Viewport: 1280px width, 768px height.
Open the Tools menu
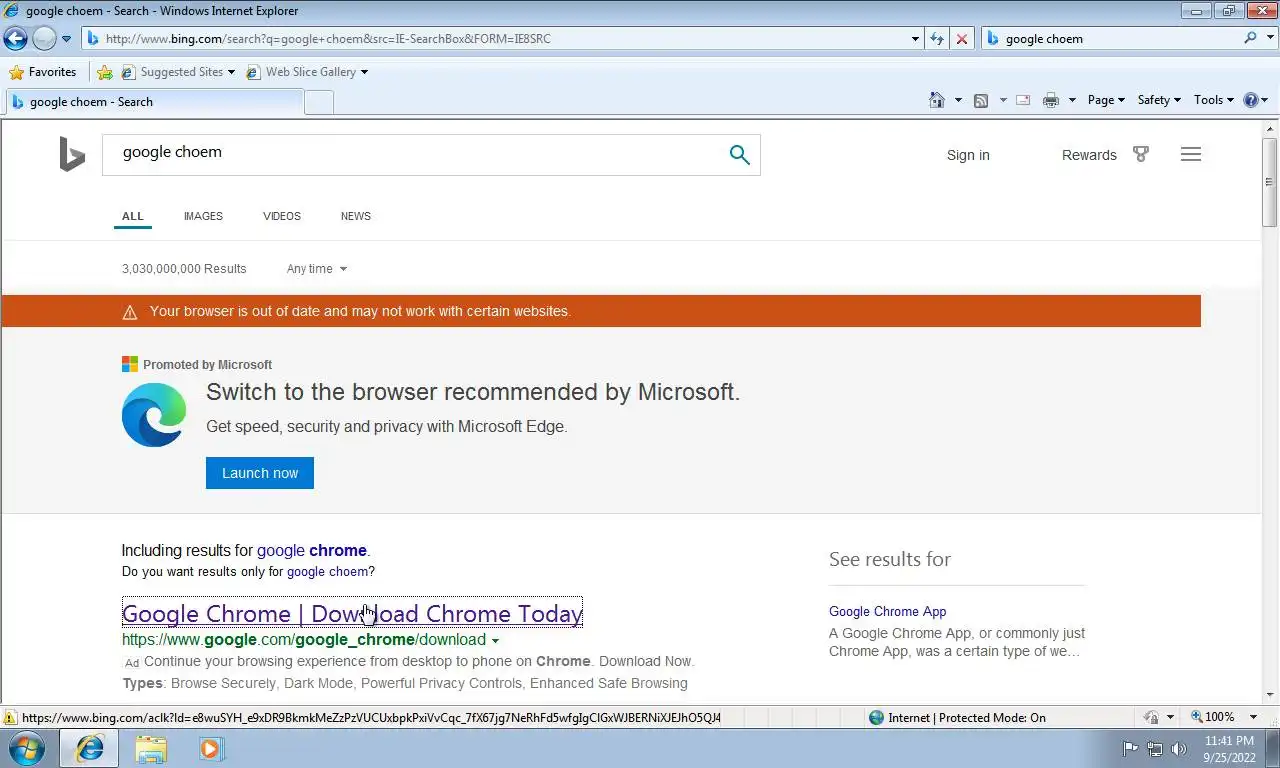(x=1214, y=100)
